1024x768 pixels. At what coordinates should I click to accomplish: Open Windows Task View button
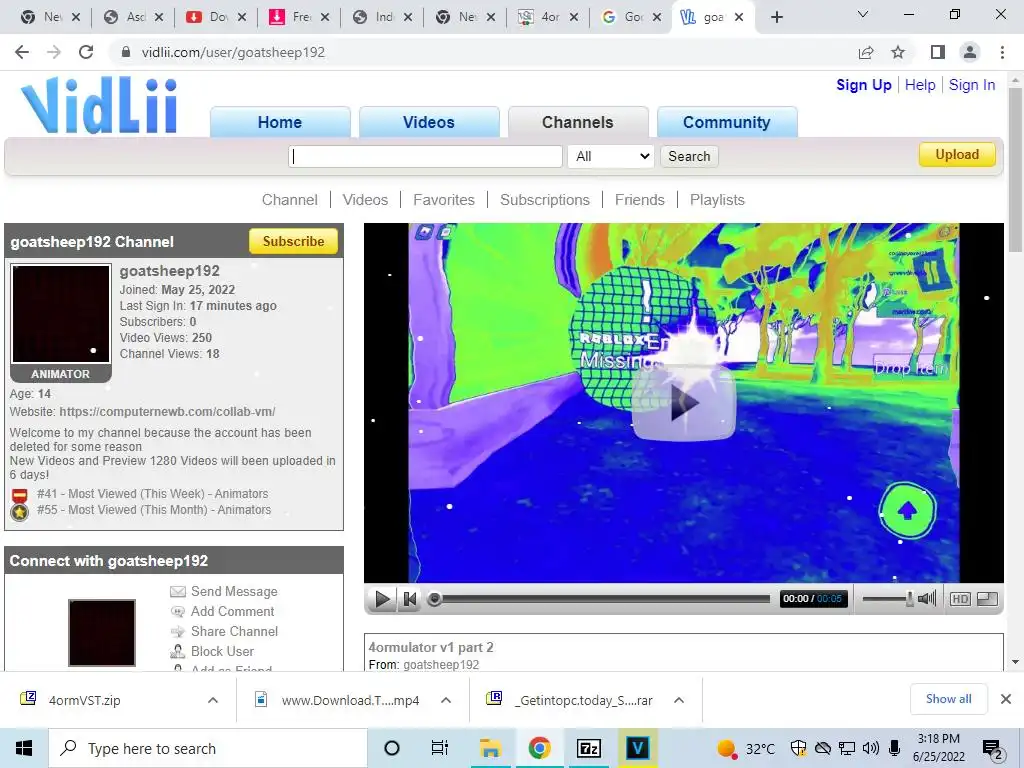pyautogui.click(x=440, y=748)
